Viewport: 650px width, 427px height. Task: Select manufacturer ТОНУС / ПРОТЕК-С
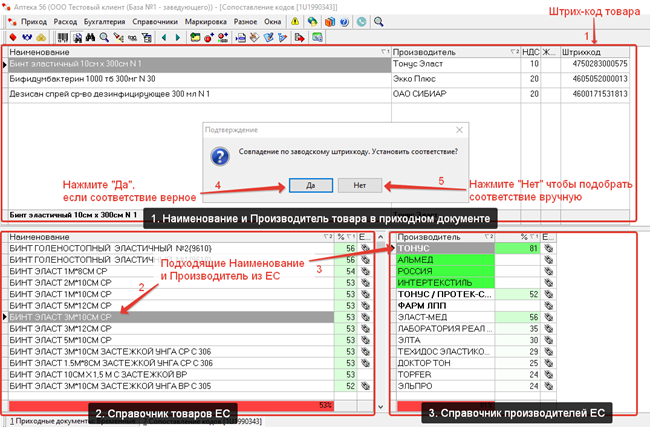coord(446,294)
